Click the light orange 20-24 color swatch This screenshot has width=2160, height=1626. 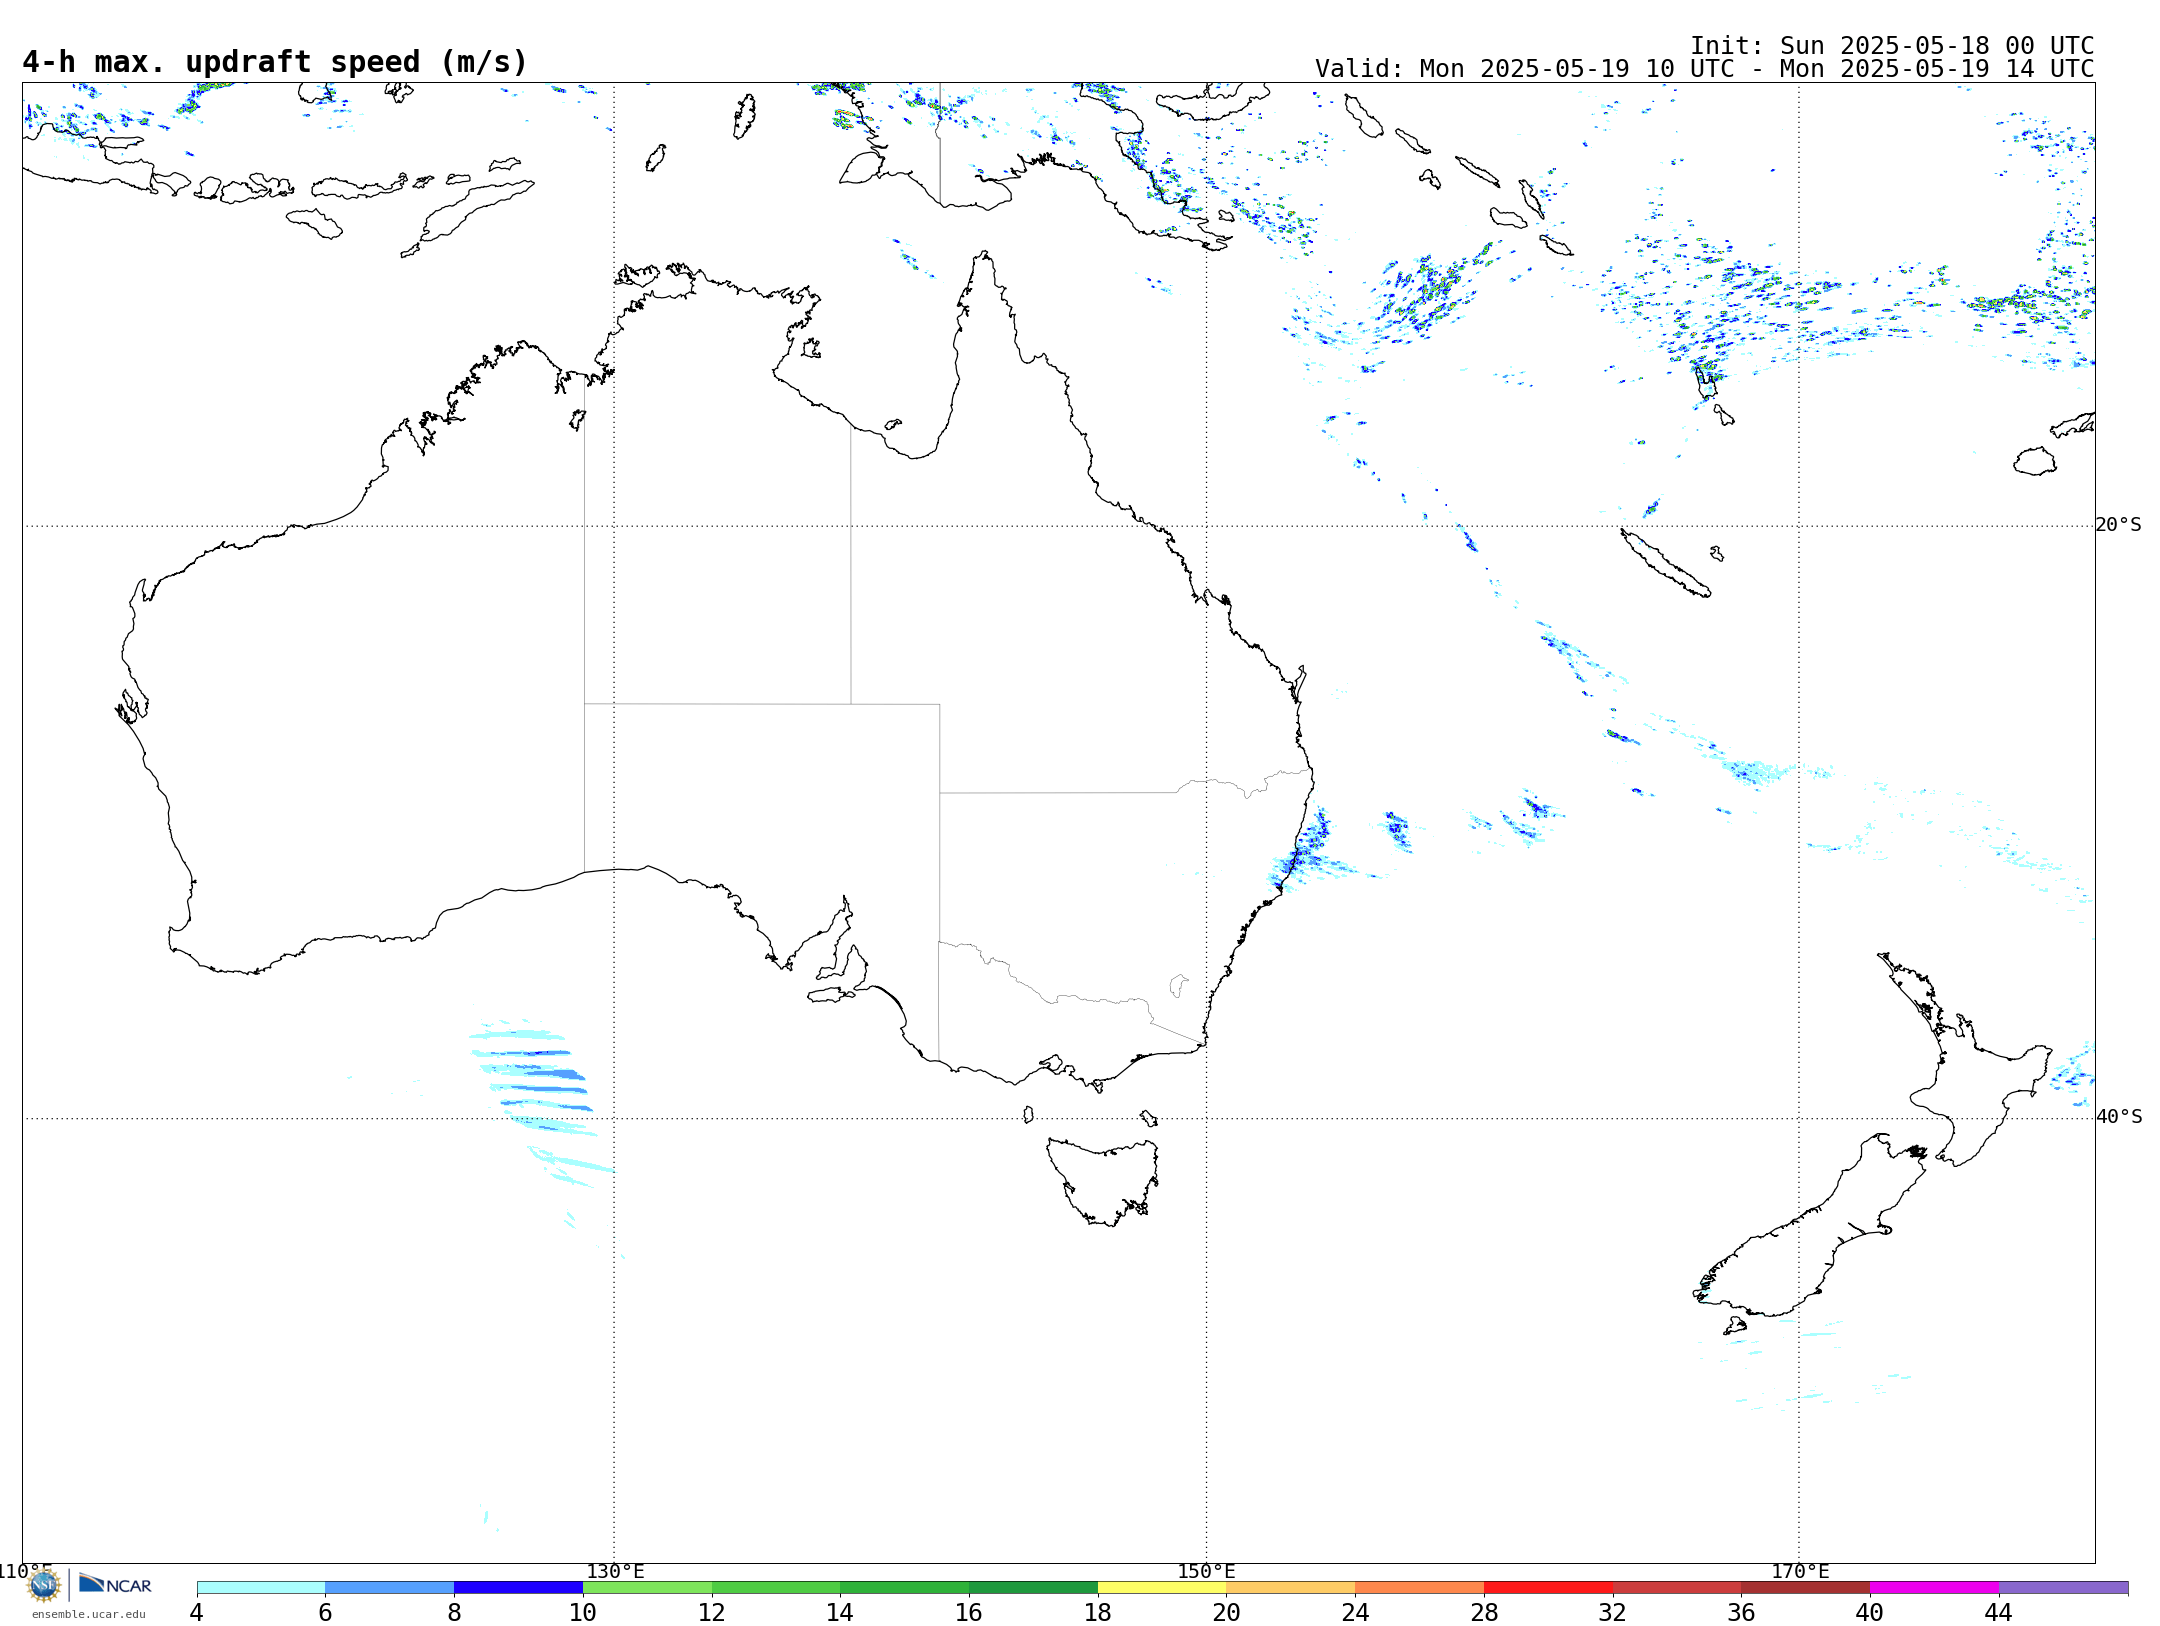click(1291, 1588)
